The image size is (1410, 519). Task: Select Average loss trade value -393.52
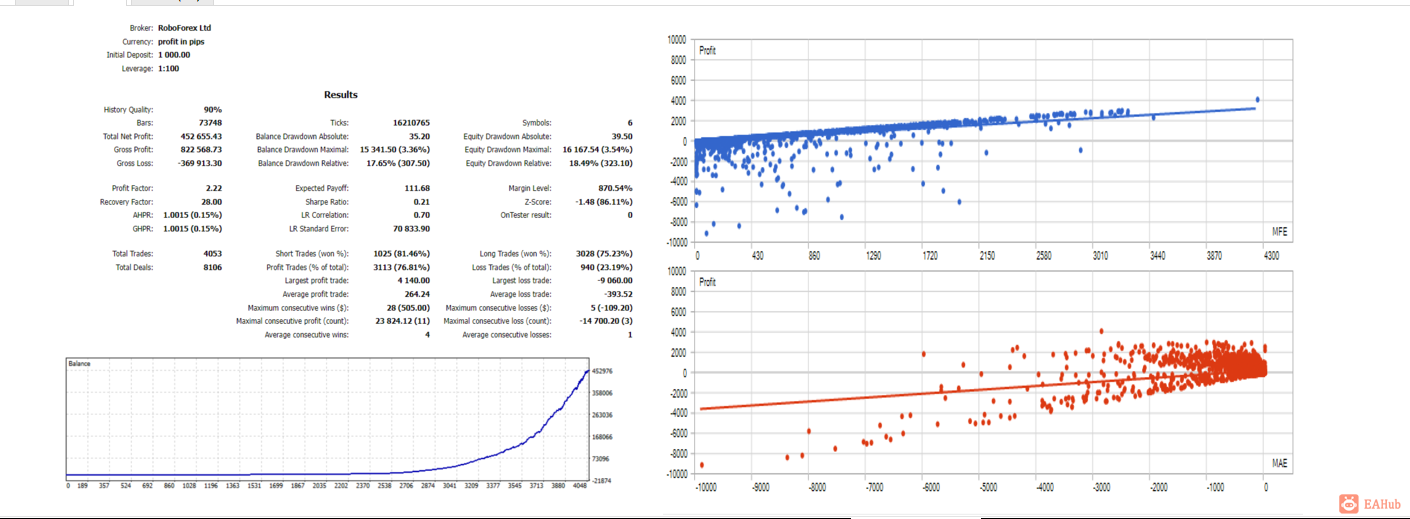(618, 294)
